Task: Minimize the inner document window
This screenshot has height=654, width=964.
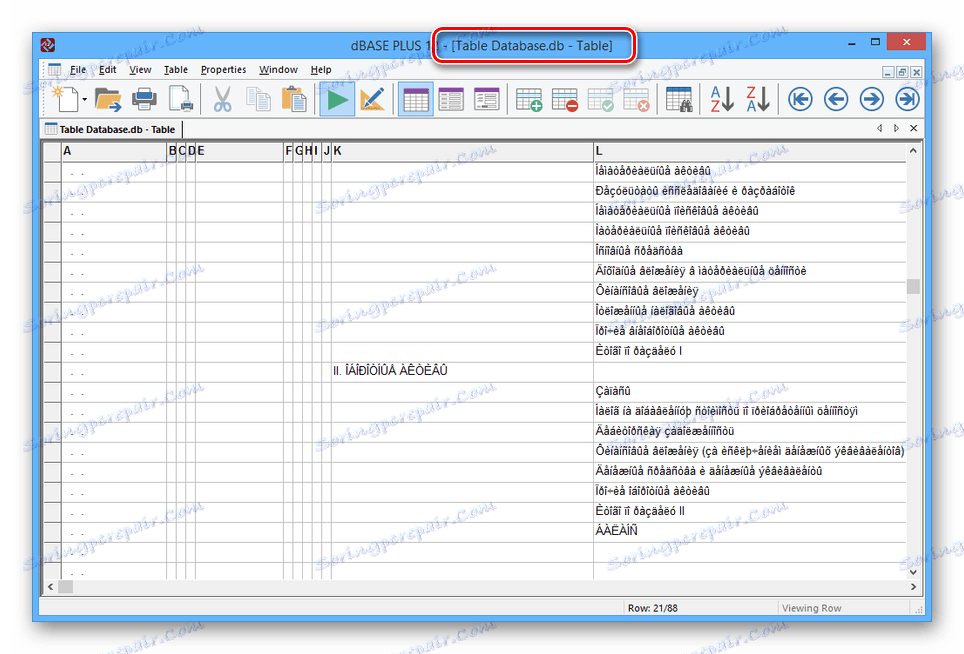Action: (888, 72)
